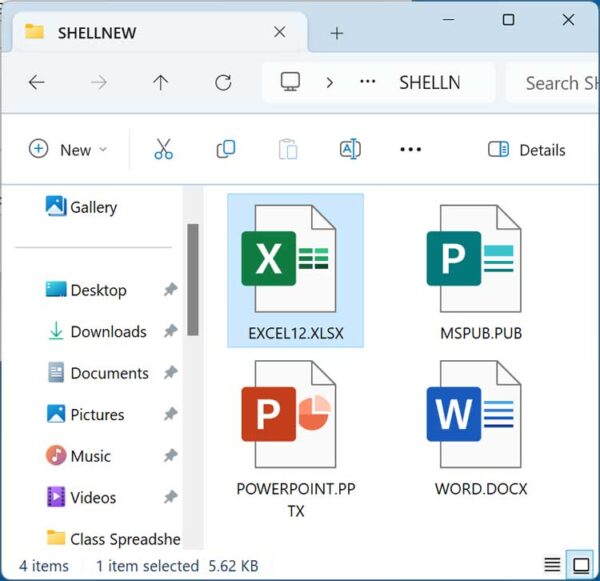Click the pin icon beside Downloads
This screenshot has width=600, height=581.
[171, 331]
